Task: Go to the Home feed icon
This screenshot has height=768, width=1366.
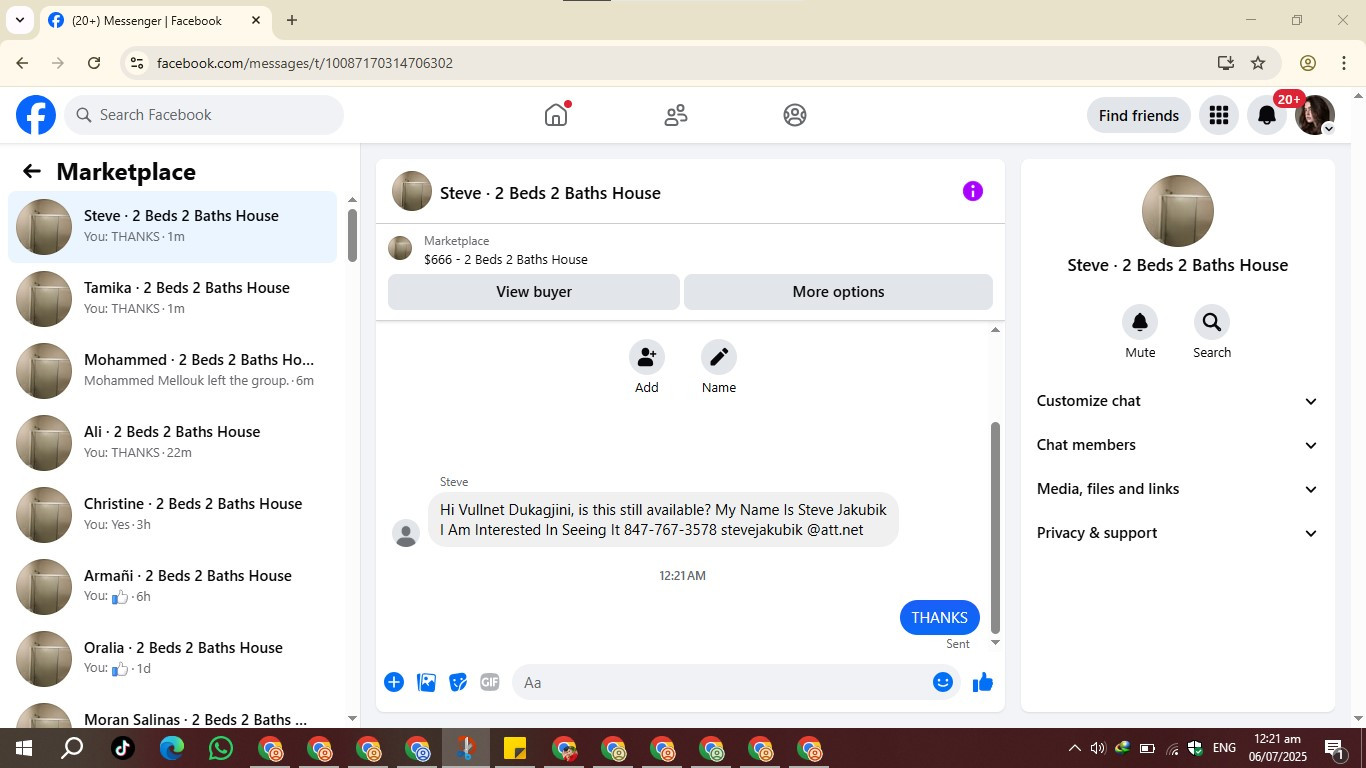Action: 556,115
